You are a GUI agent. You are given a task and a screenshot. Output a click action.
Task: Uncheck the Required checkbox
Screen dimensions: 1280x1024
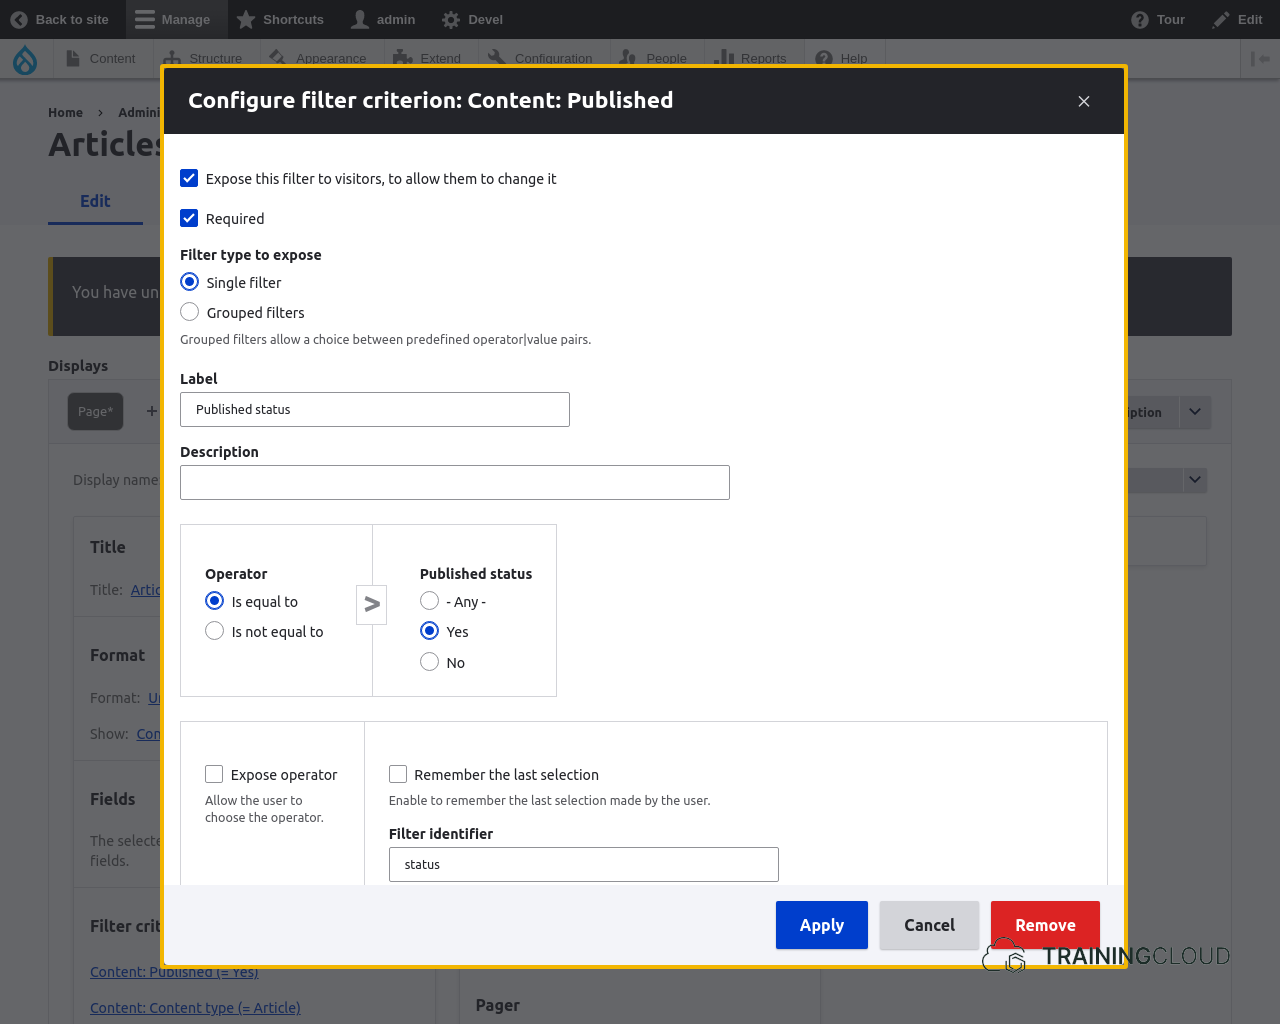click(x=189, y=218)
